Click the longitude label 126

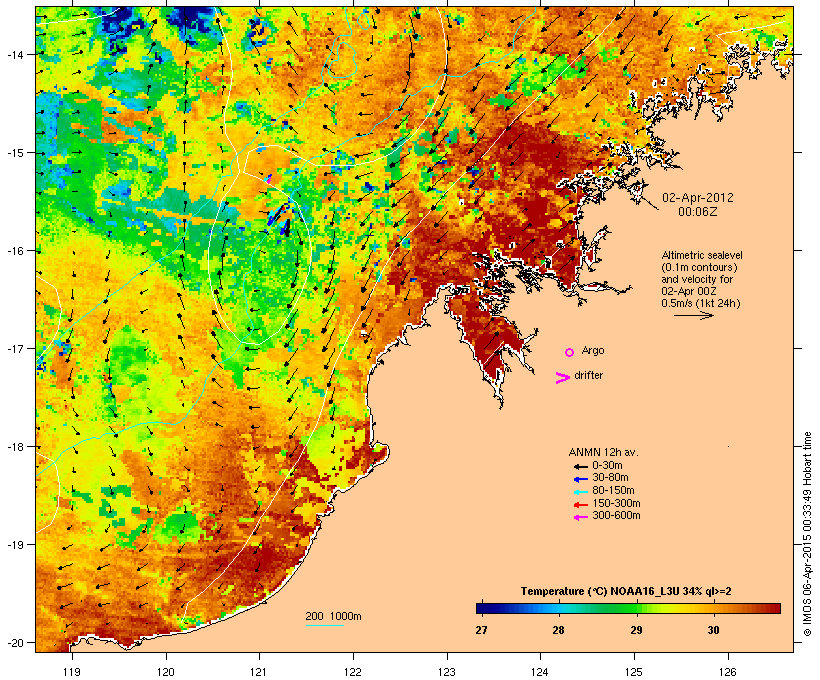coord(728,672)
